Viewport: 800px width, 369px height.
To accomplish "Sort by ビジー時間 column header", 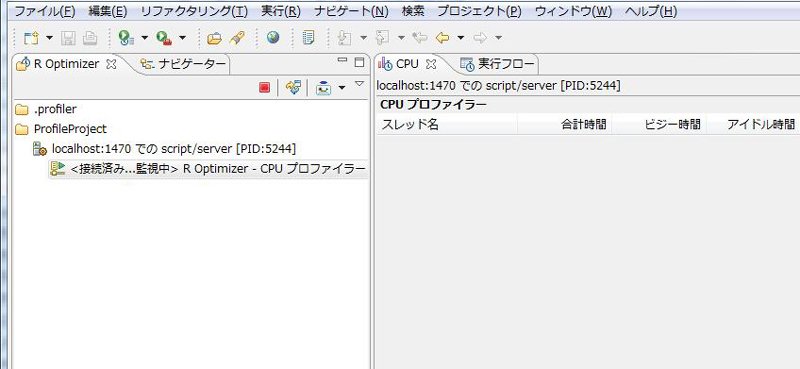I will tap(659, 125).
